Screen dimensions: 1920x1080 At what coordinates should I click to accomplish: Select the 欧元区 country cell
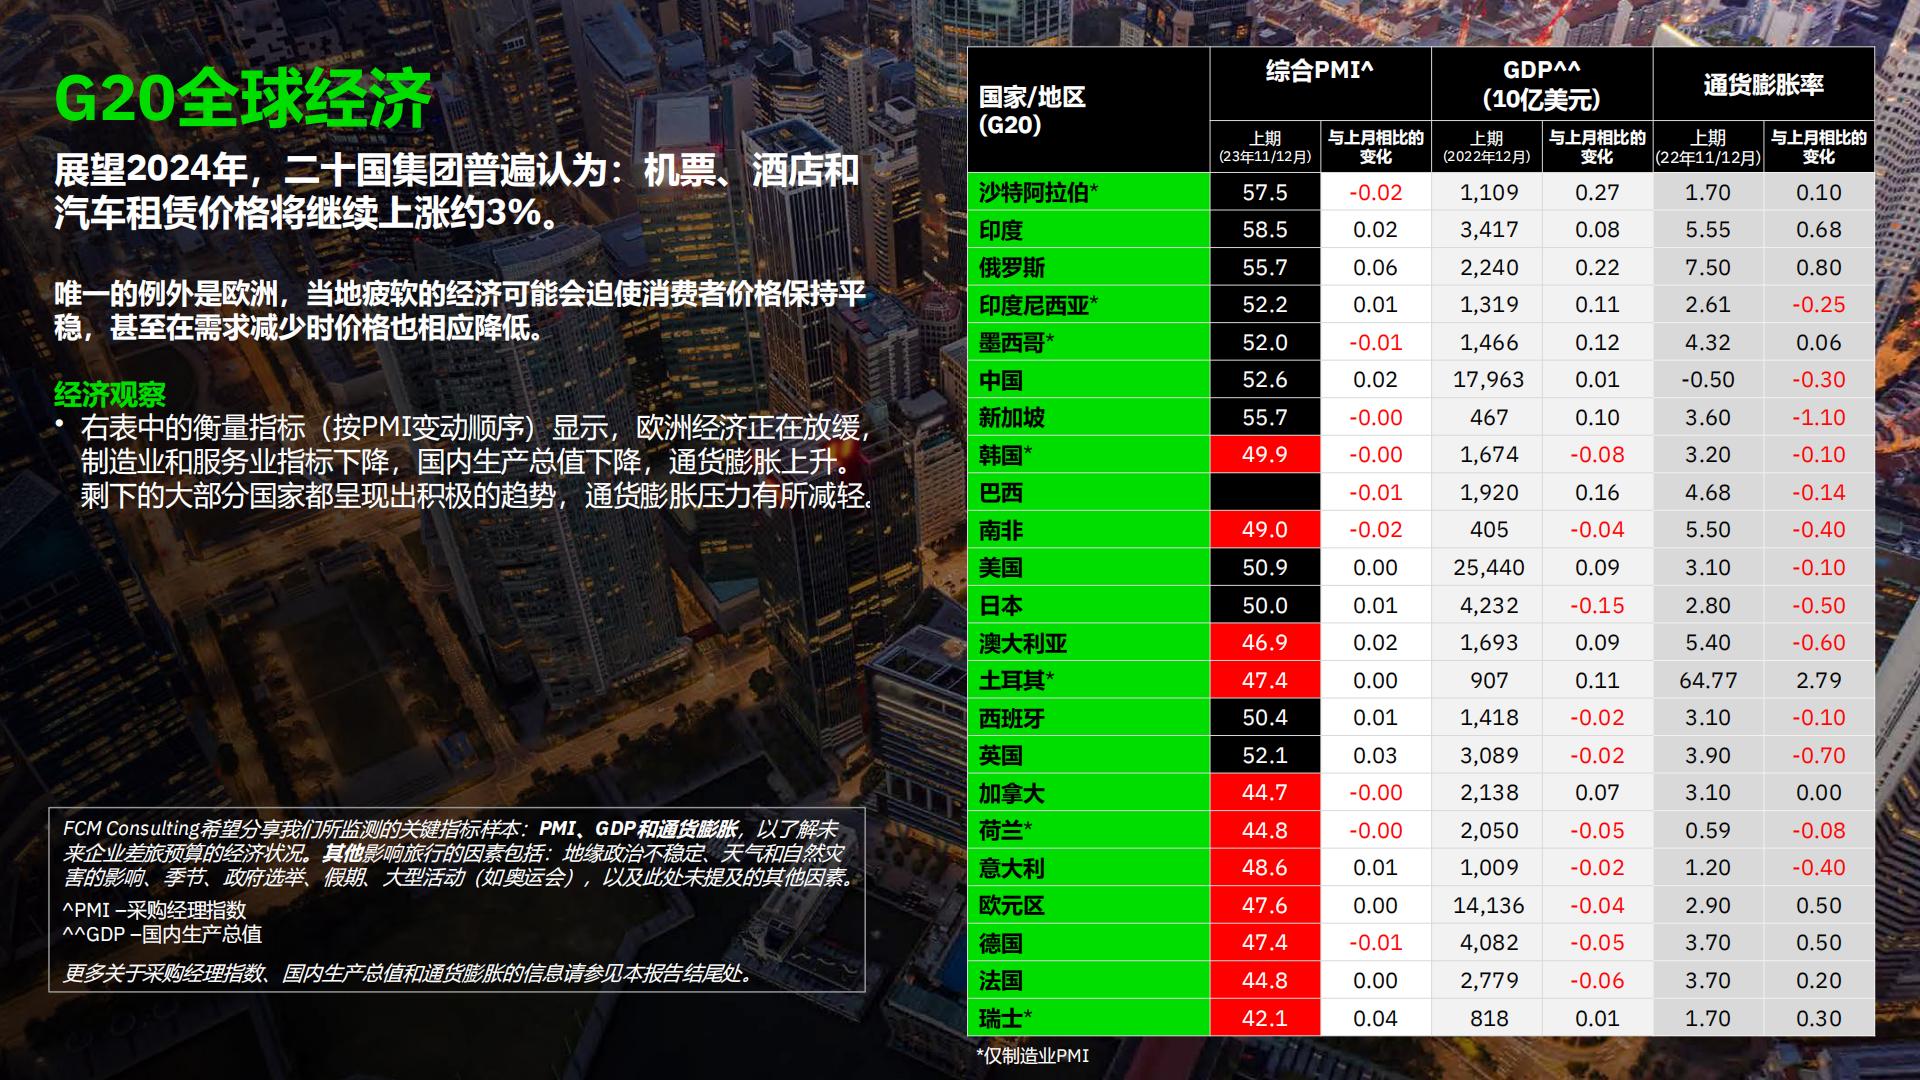pyautogui.click(x=1089, y=905)
